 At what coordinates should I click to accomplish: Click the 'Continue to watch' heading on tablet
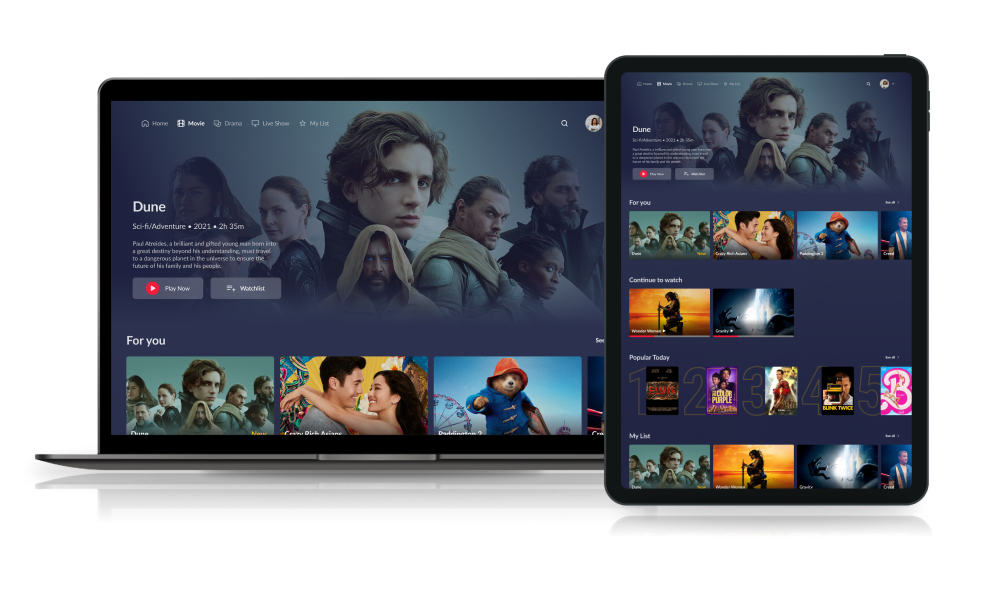pyautogui.click(x=656, y=280)
